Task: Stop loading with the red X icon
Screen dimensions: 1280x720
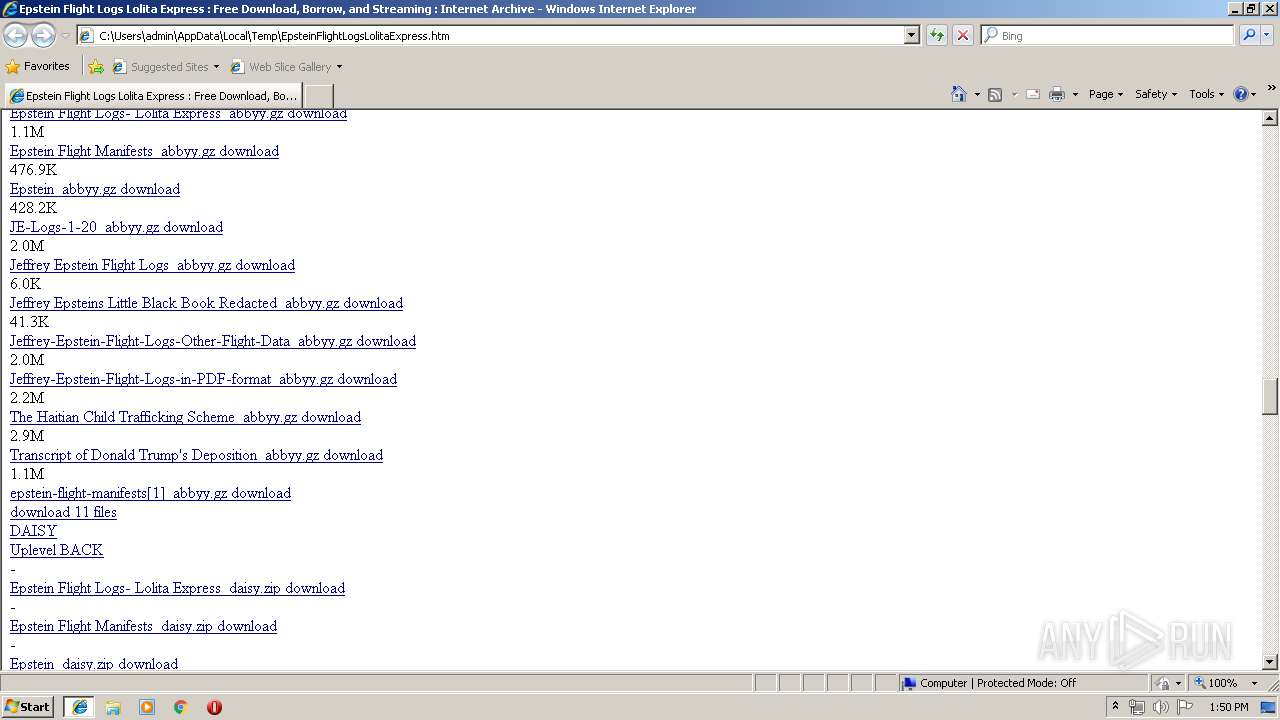Action: [x=963, y=35]
